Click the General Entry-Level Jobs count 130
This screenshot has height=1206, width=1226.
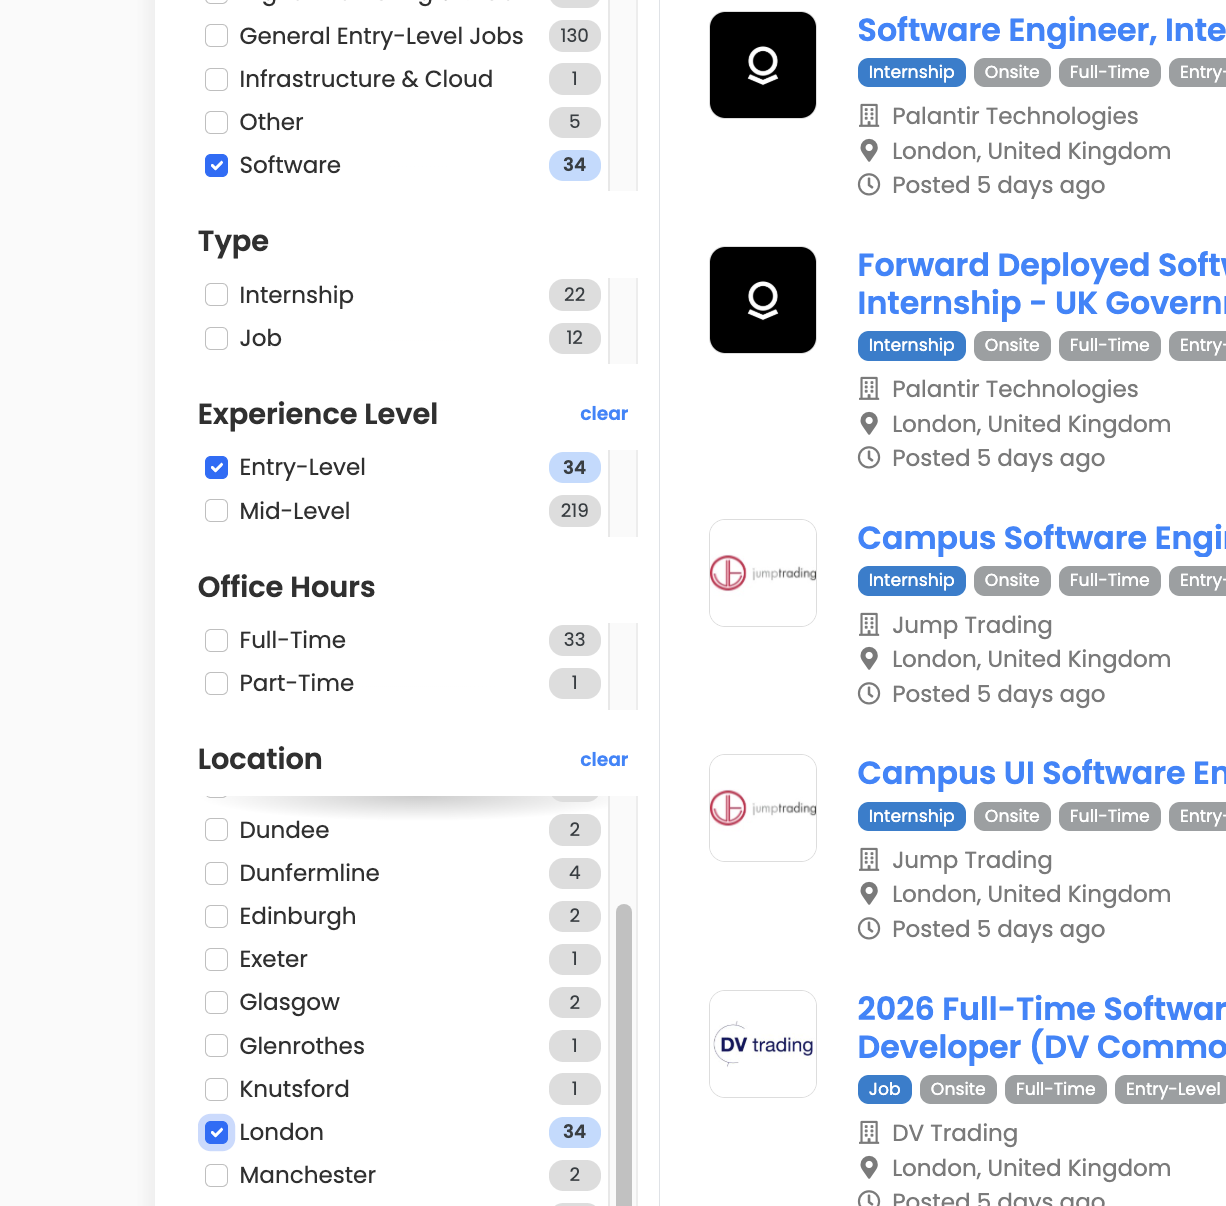click(574, 36)
